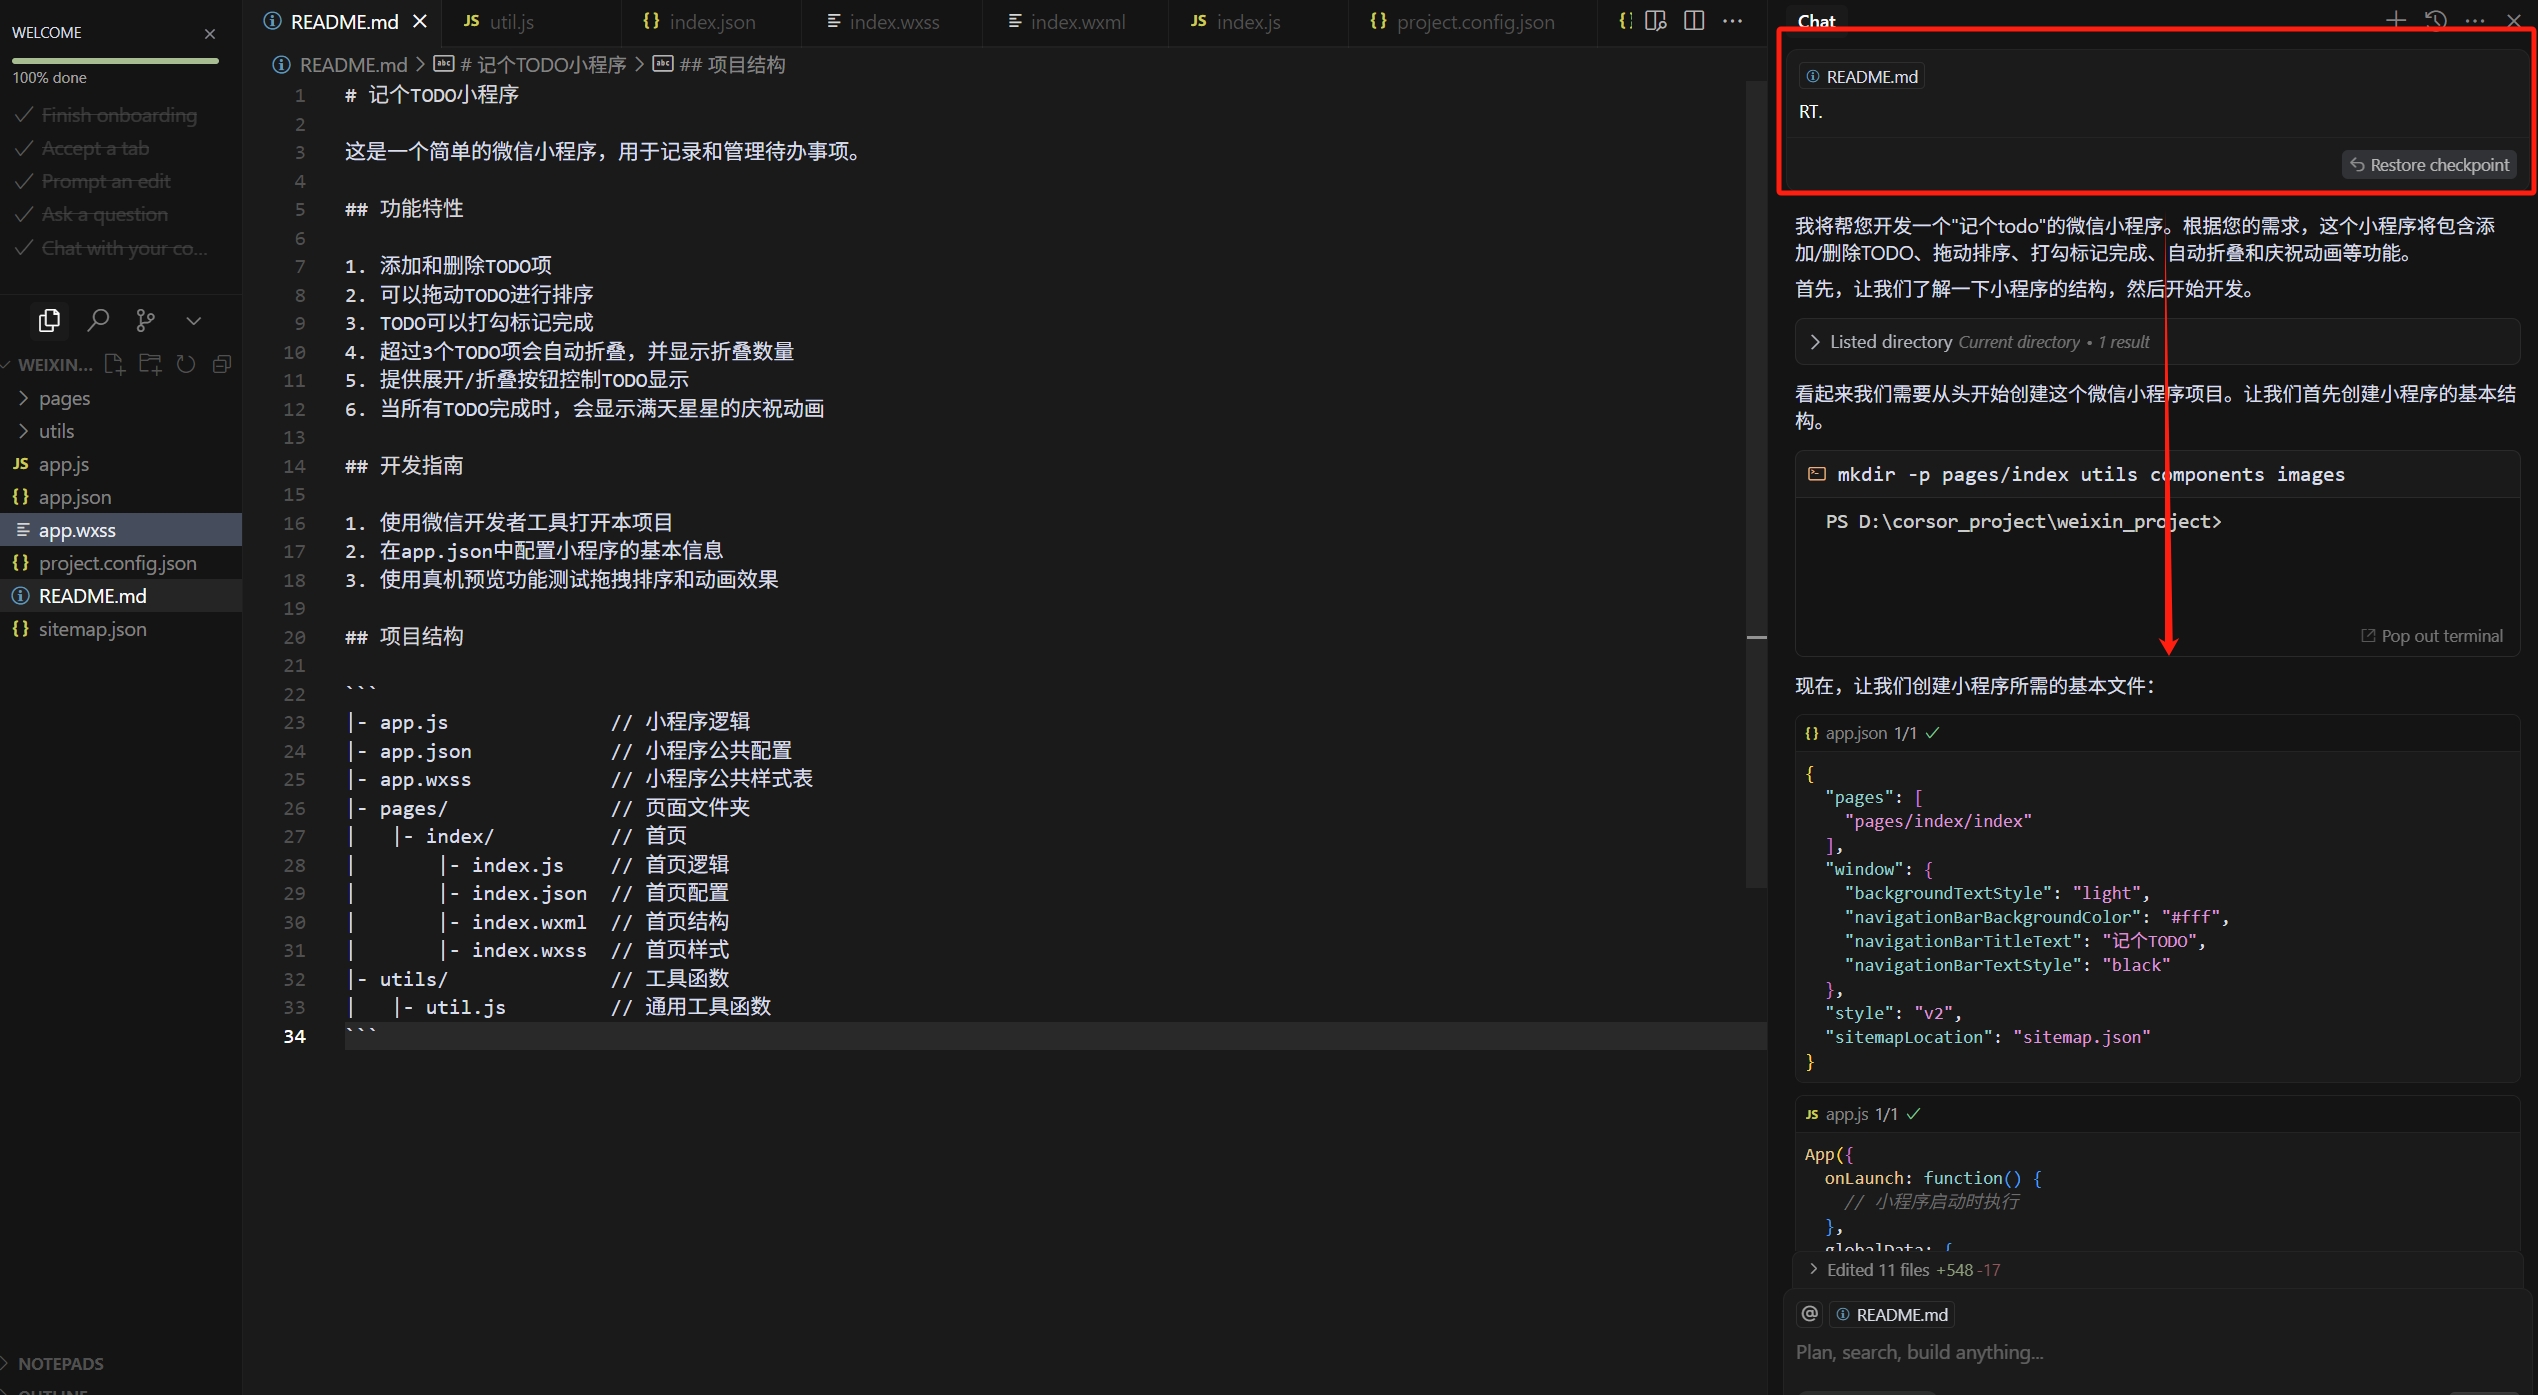Image resolution: width=2538 pixels, height=1395 pixels.
Task: Click the README.md info icon in breadcrumb
Action: coord(282,65)
